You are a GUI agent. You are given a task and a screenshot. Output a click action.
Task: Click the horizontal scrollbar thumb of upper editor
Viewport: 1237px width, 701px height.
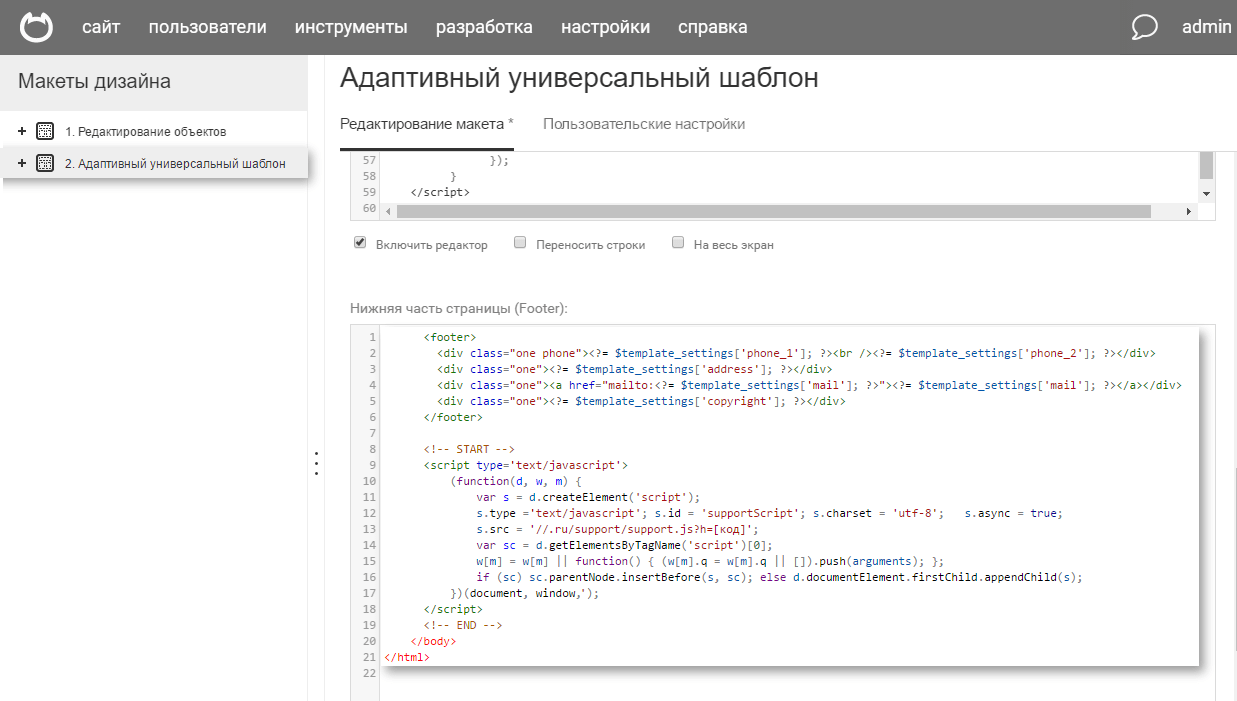774,211
